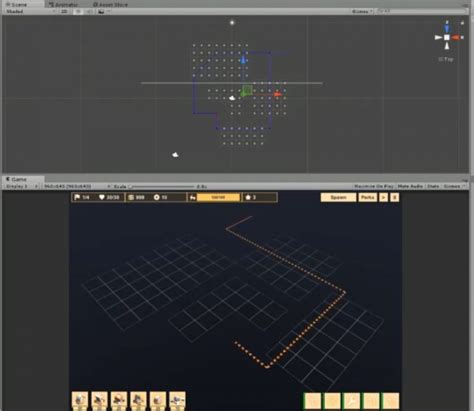Screen dimensions: 474x411
Task: Click the wave flag icon in HUD
Action: tap(77, 197)
